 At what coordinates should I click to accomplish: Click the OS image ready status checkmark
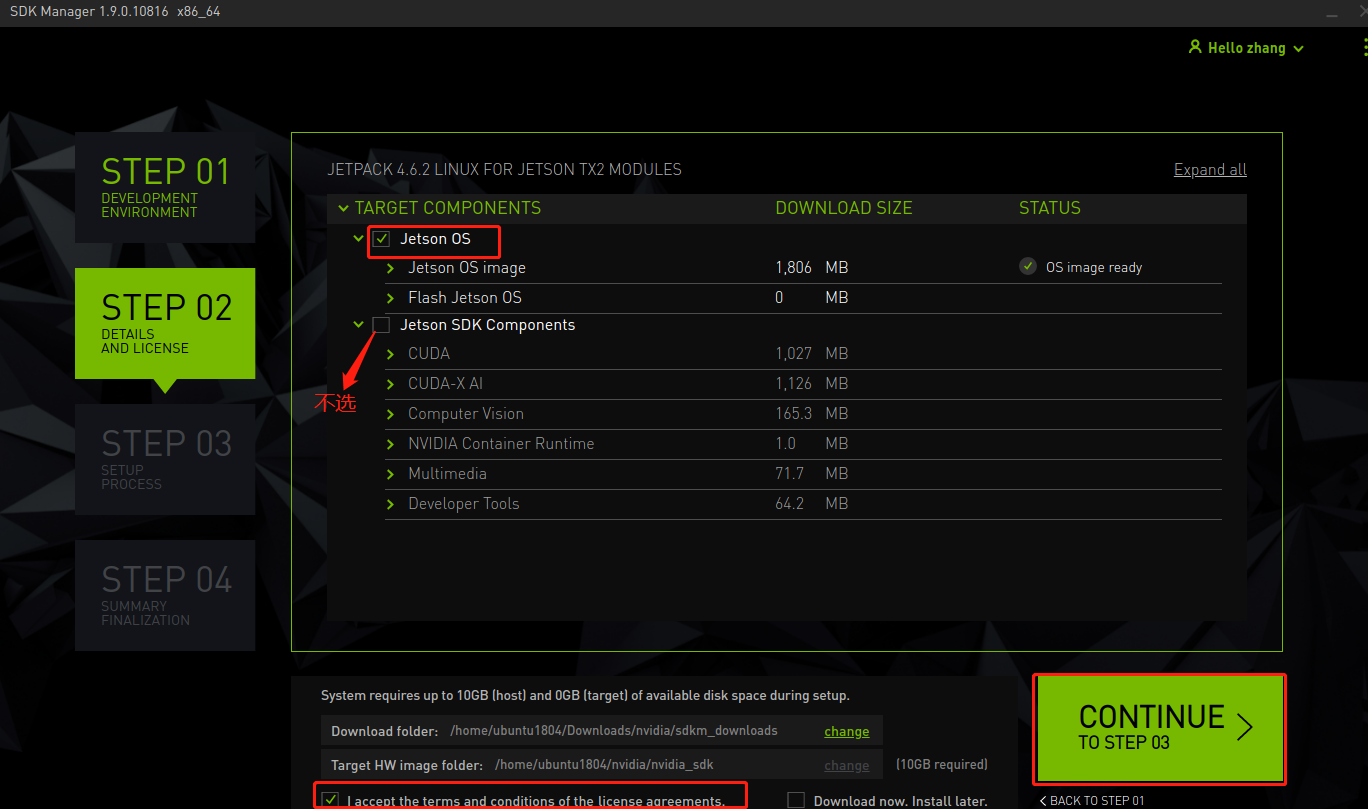(1027, 266)
